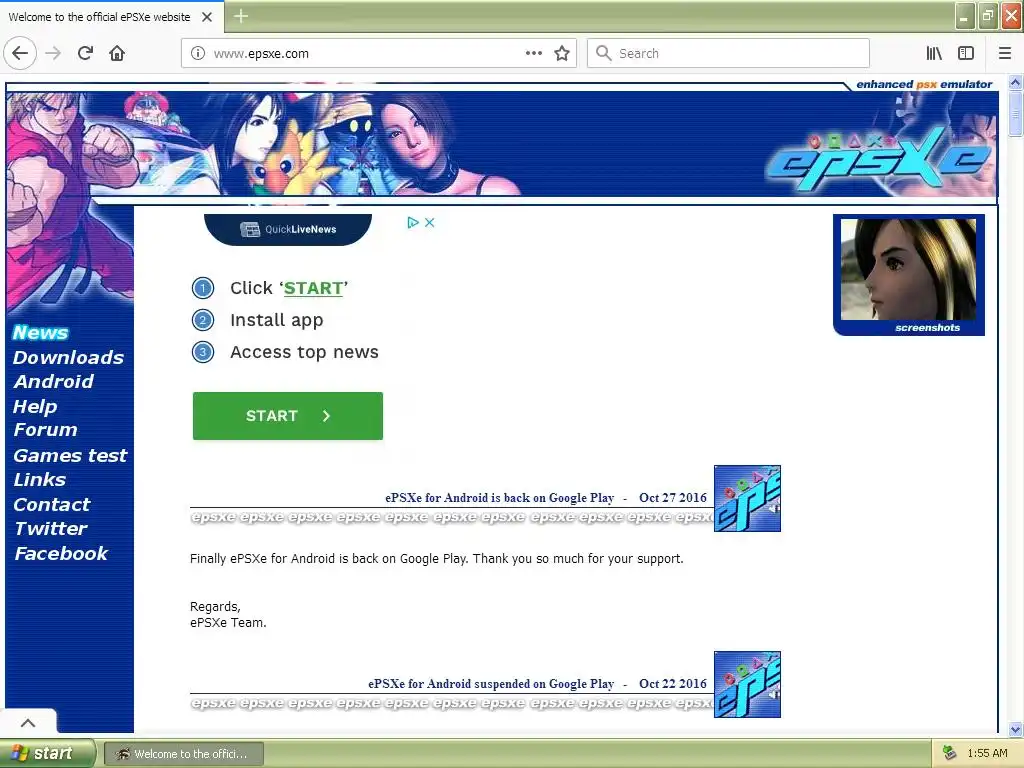The width and height of the screenshot is (1024, 768).
Task: Go back with the browser back arrow
Action: pyautogui.click(x=20, y=53)
